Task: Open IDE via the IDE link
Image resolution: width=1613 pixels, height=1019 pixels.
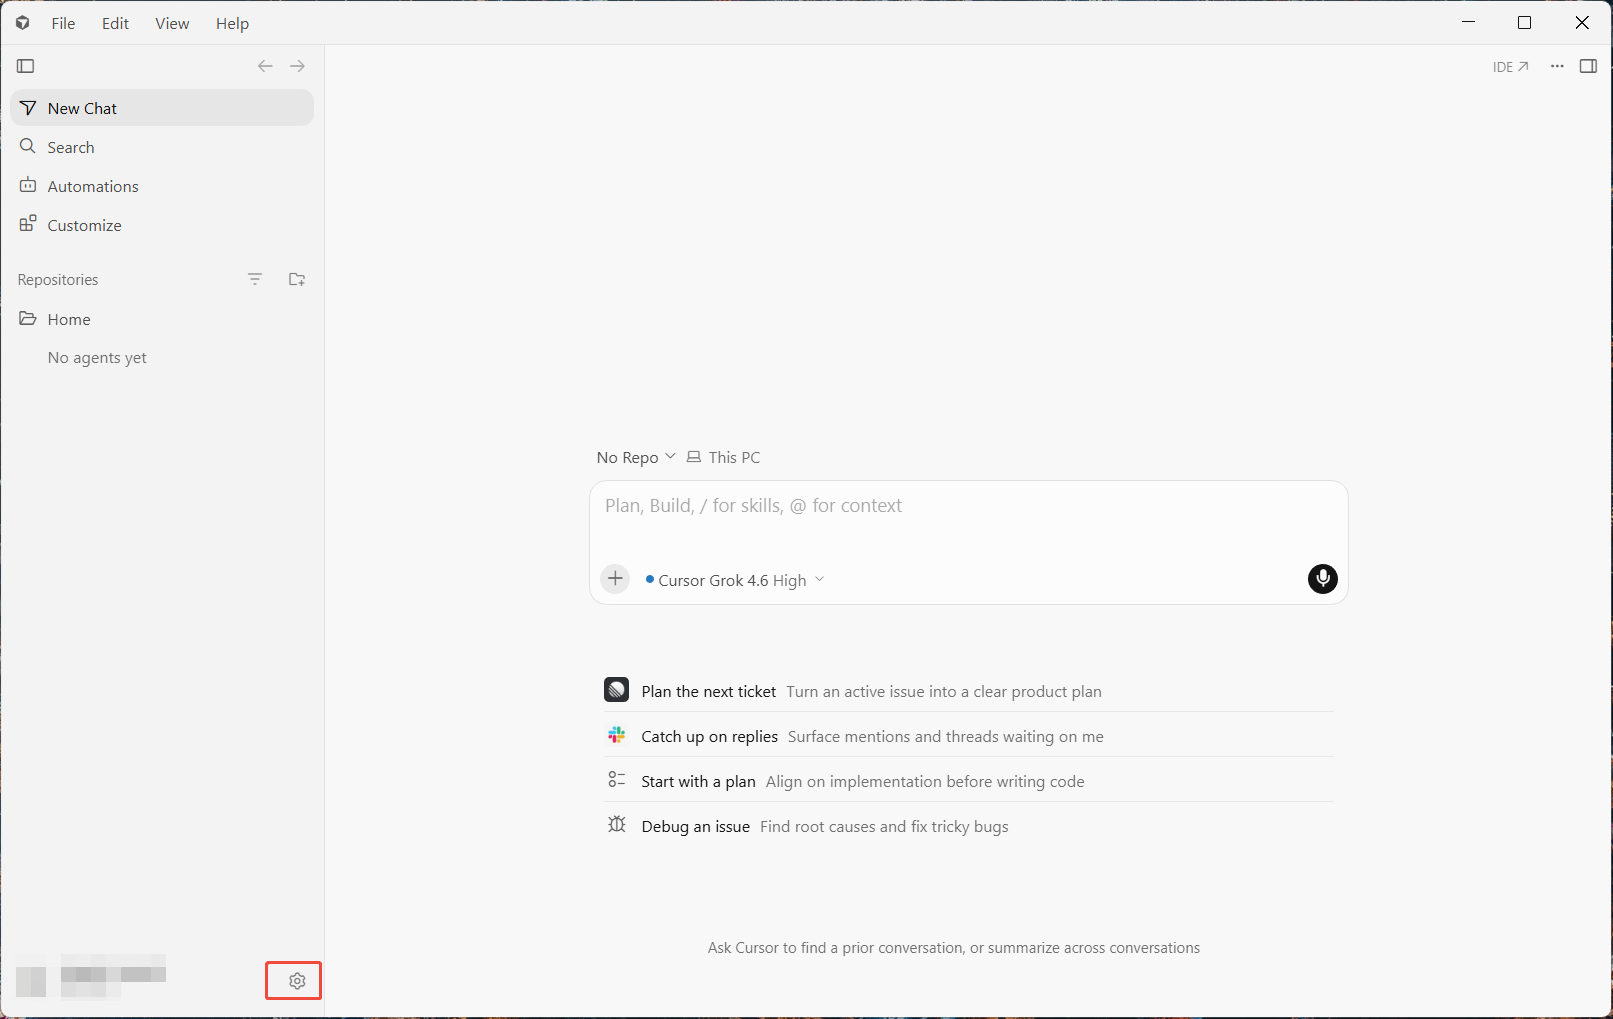Action: 1510,67
